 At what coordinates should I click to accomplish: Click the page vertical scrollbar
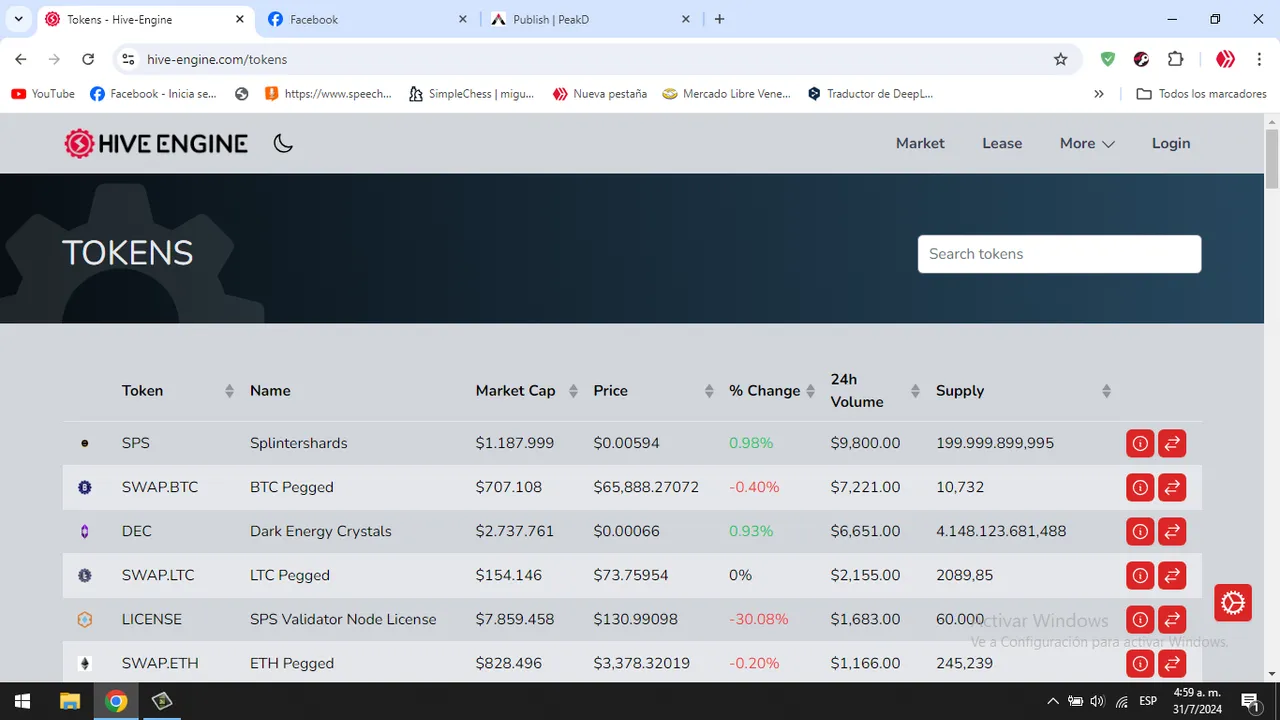(x=1272, y=158)
